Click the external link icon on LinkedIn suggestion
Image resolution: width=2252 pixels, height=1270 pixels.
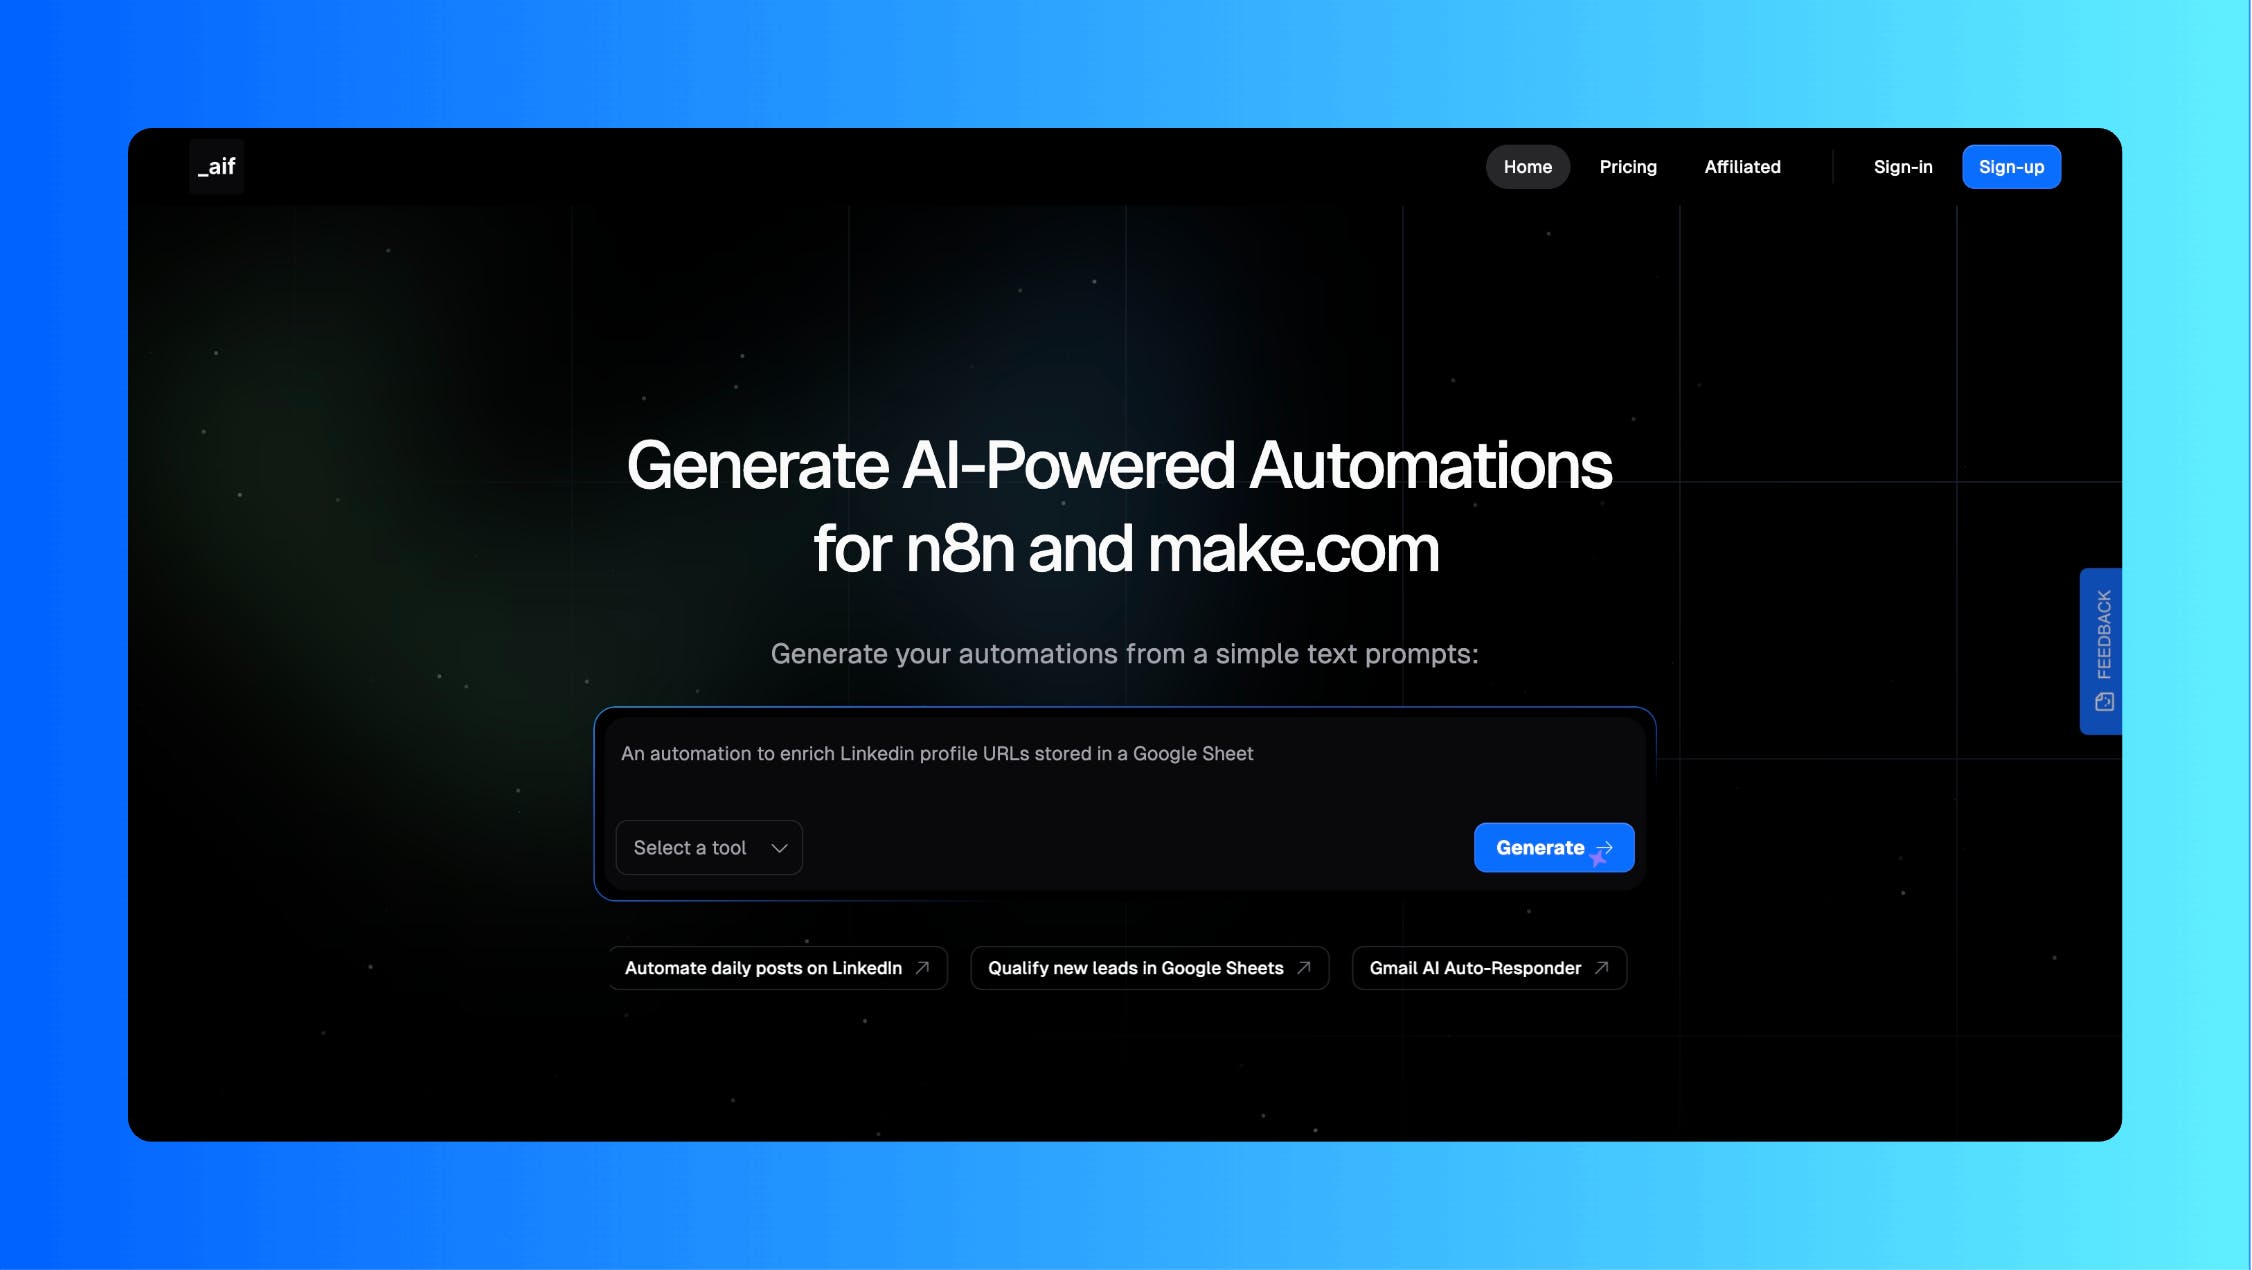923,967
